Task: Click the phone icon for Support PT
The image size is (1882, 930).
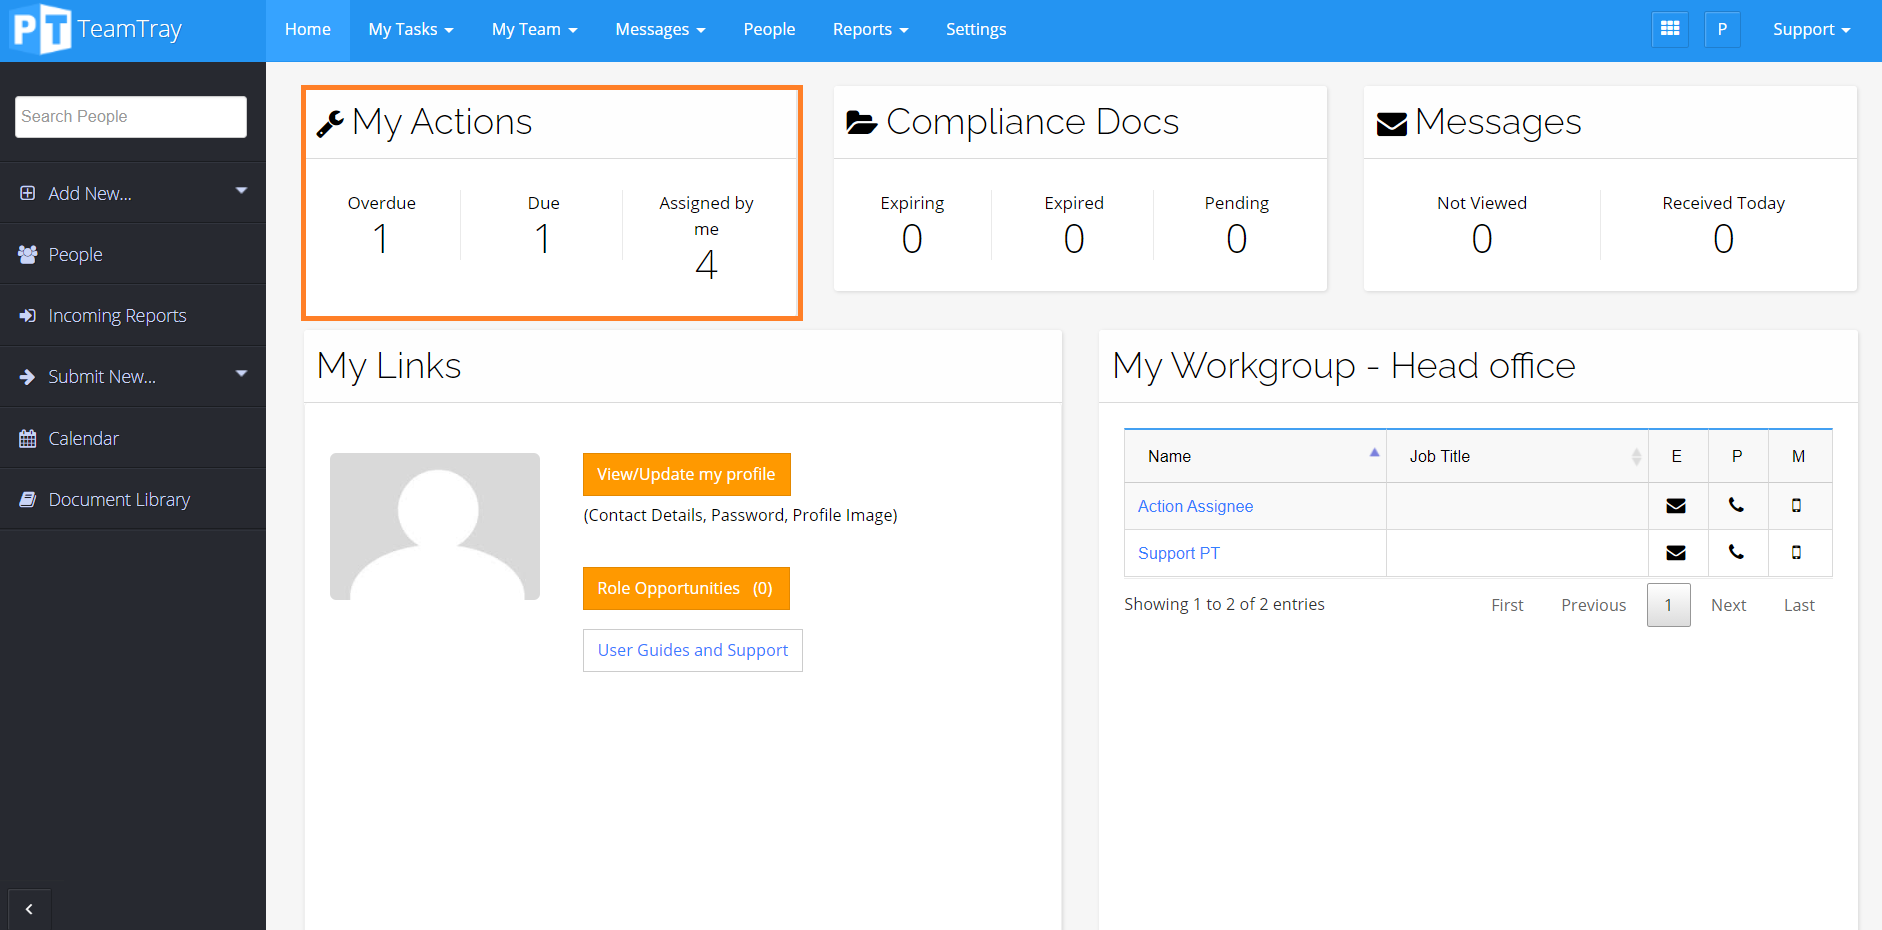Action: (1737, 553)
